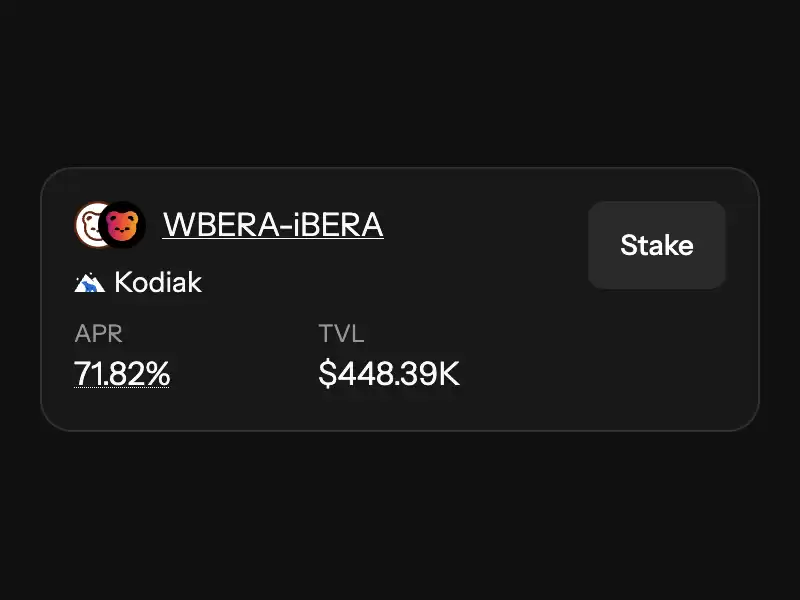Click the $448.39K TVL value
The width and height of the screenshot is (800, 600).
coord(389,373)
